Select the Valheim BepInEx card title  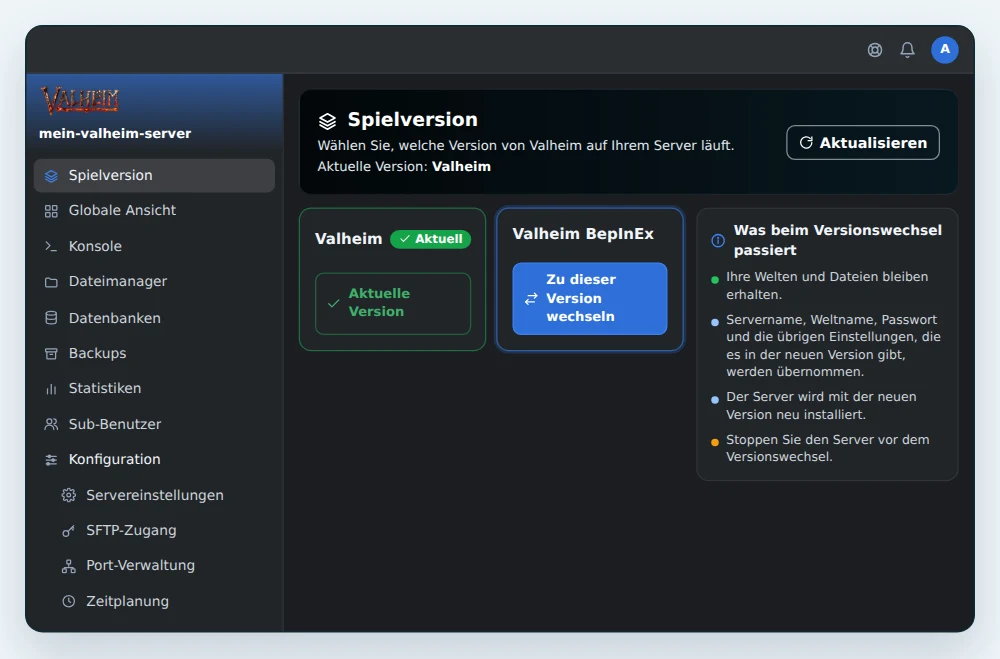583,234
